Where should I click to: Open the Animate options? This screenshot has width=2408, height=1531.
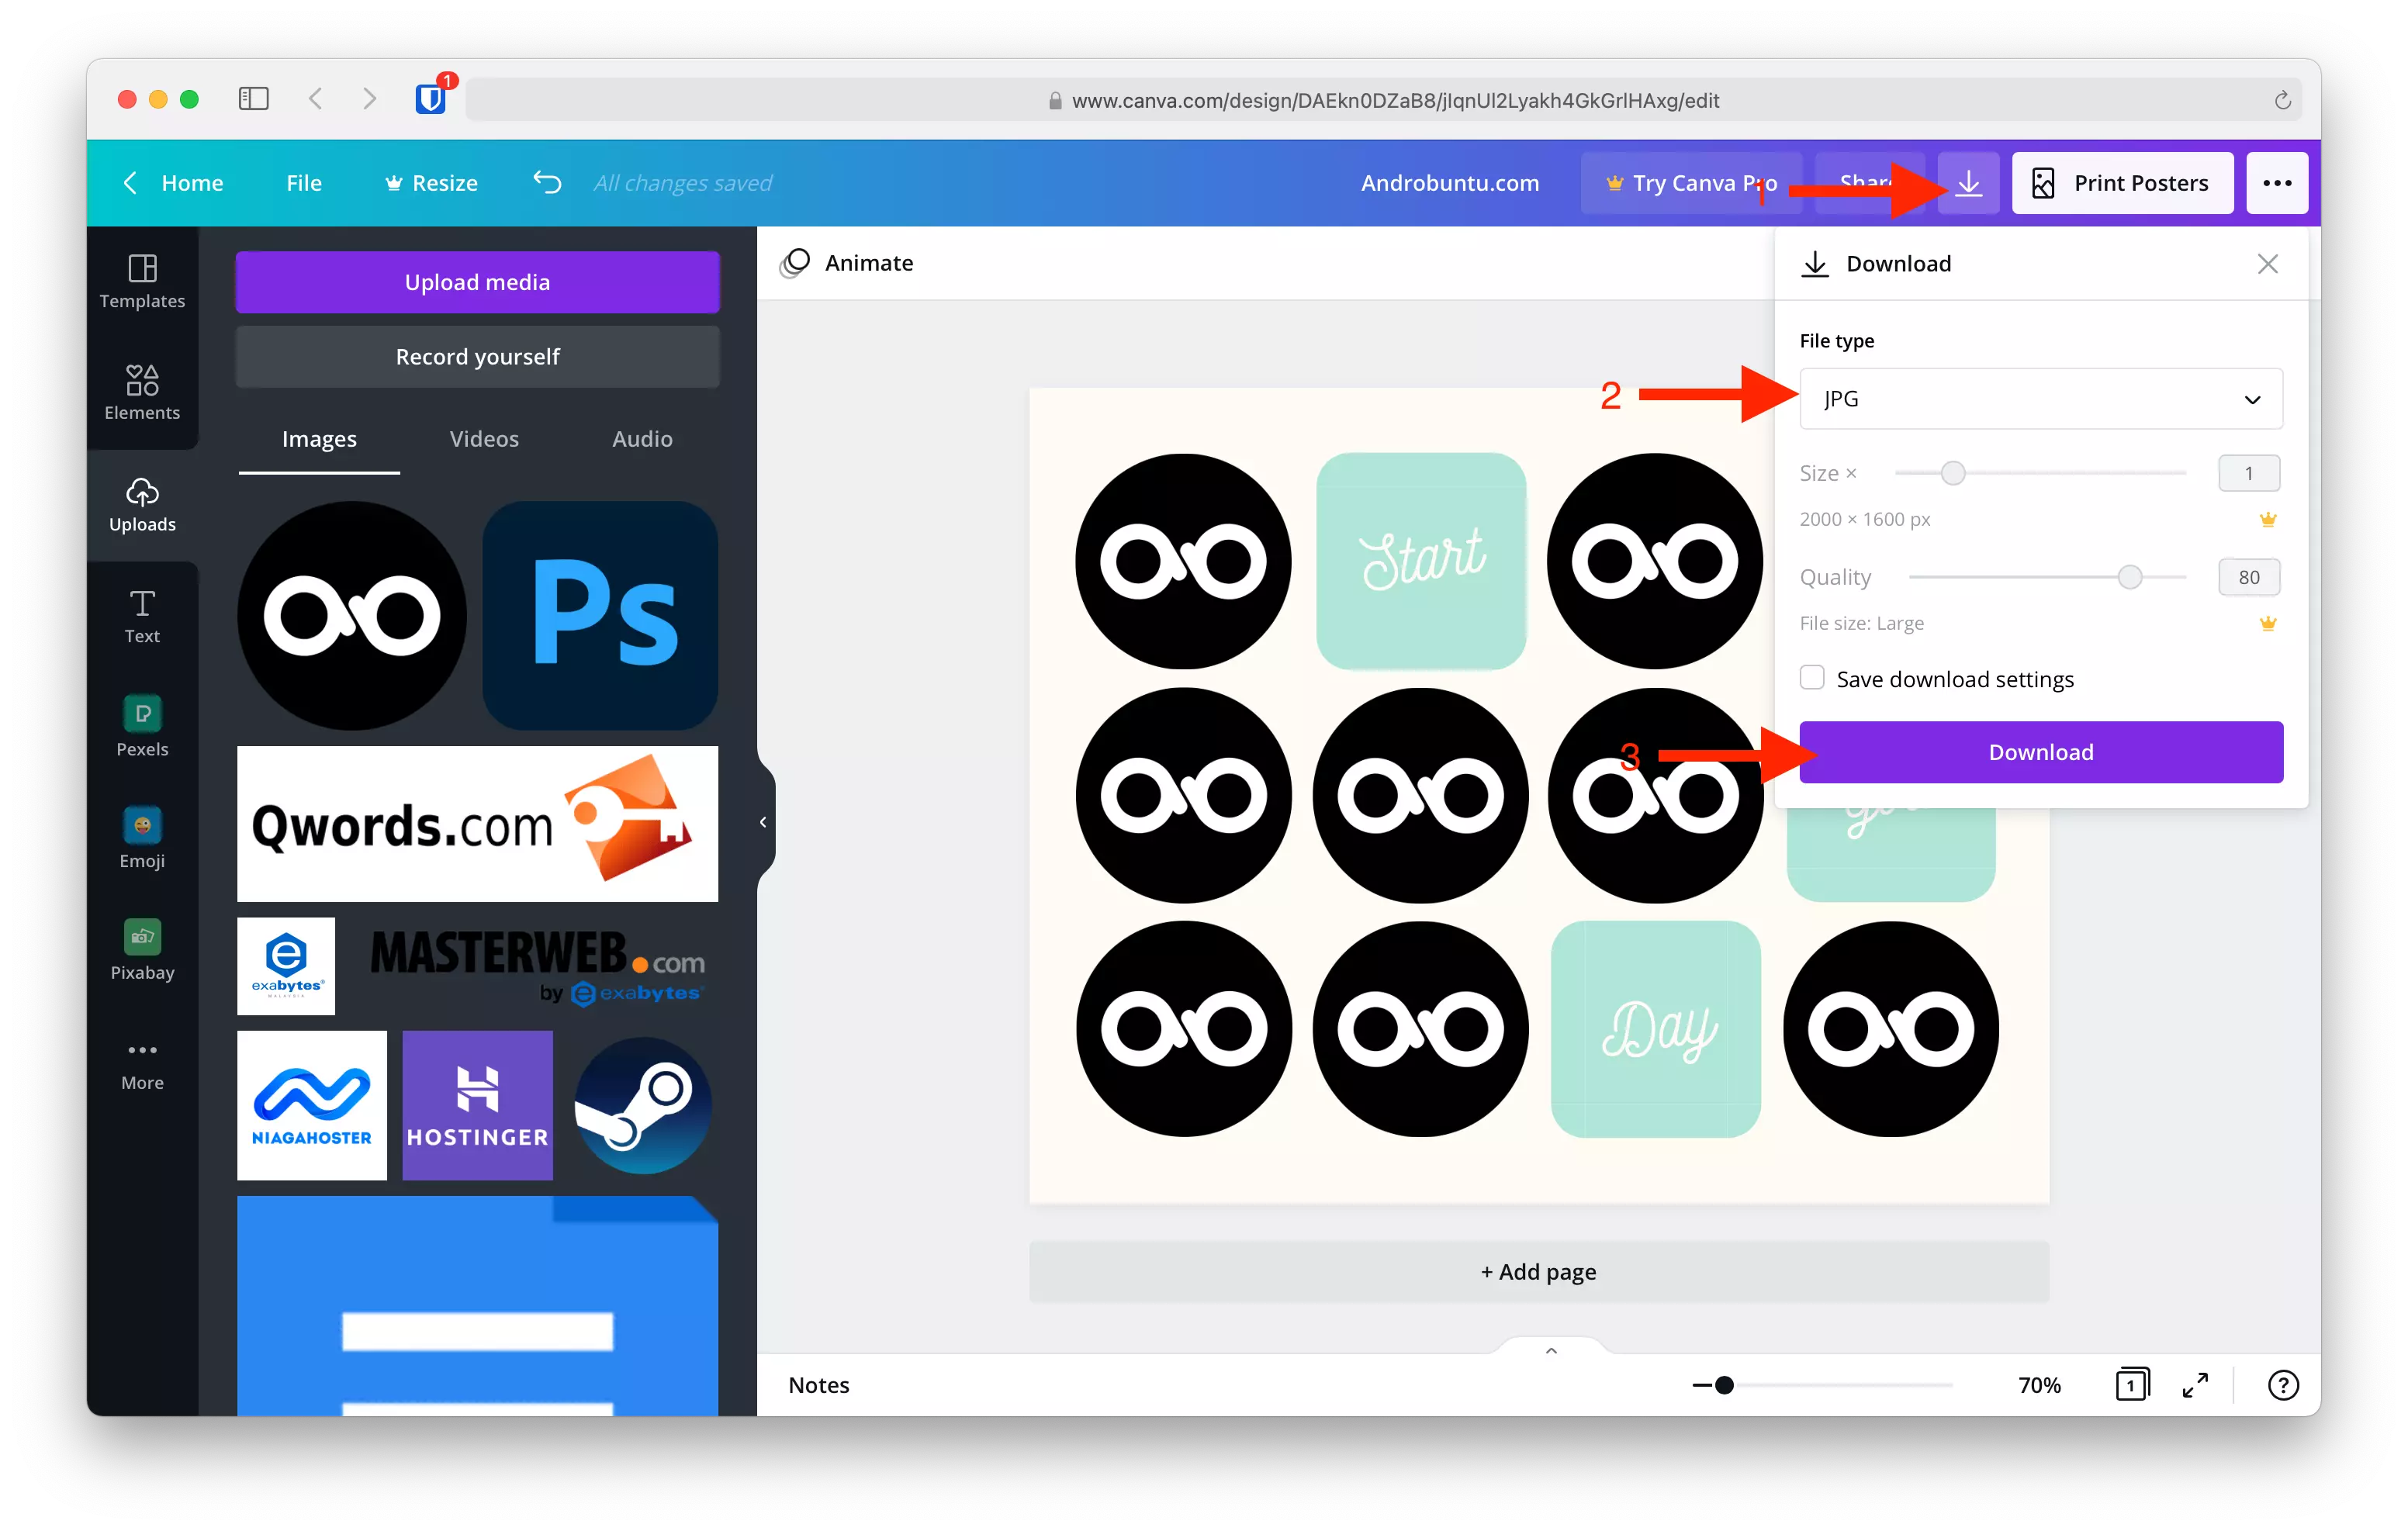846,262
